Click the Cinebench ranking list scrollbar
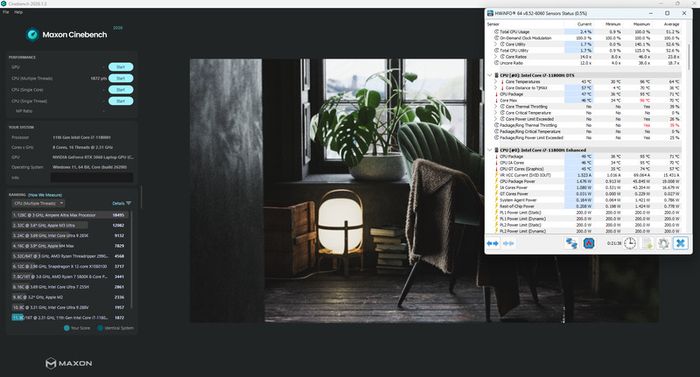Image resolution: width=700 pixels, height=377 pixels. (131, 259)
